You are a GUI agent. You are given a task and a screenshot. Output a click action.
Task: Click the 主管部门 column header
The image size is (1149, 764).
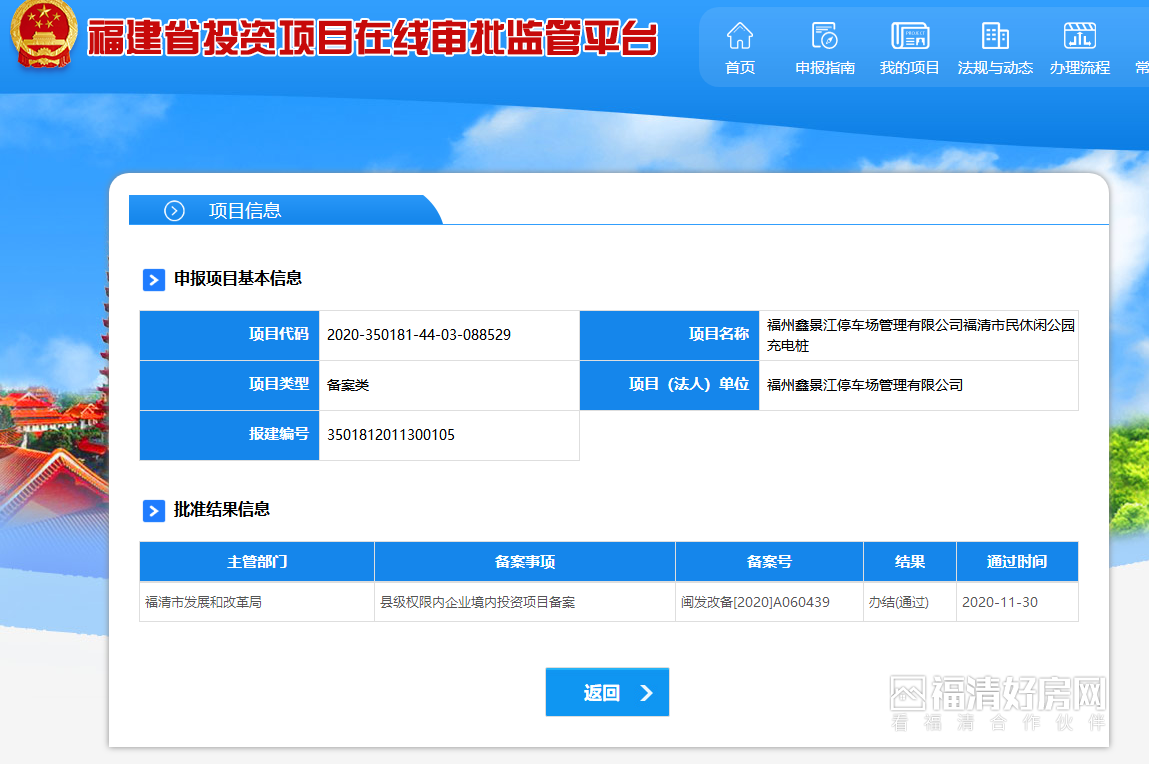tap(256, 561)
